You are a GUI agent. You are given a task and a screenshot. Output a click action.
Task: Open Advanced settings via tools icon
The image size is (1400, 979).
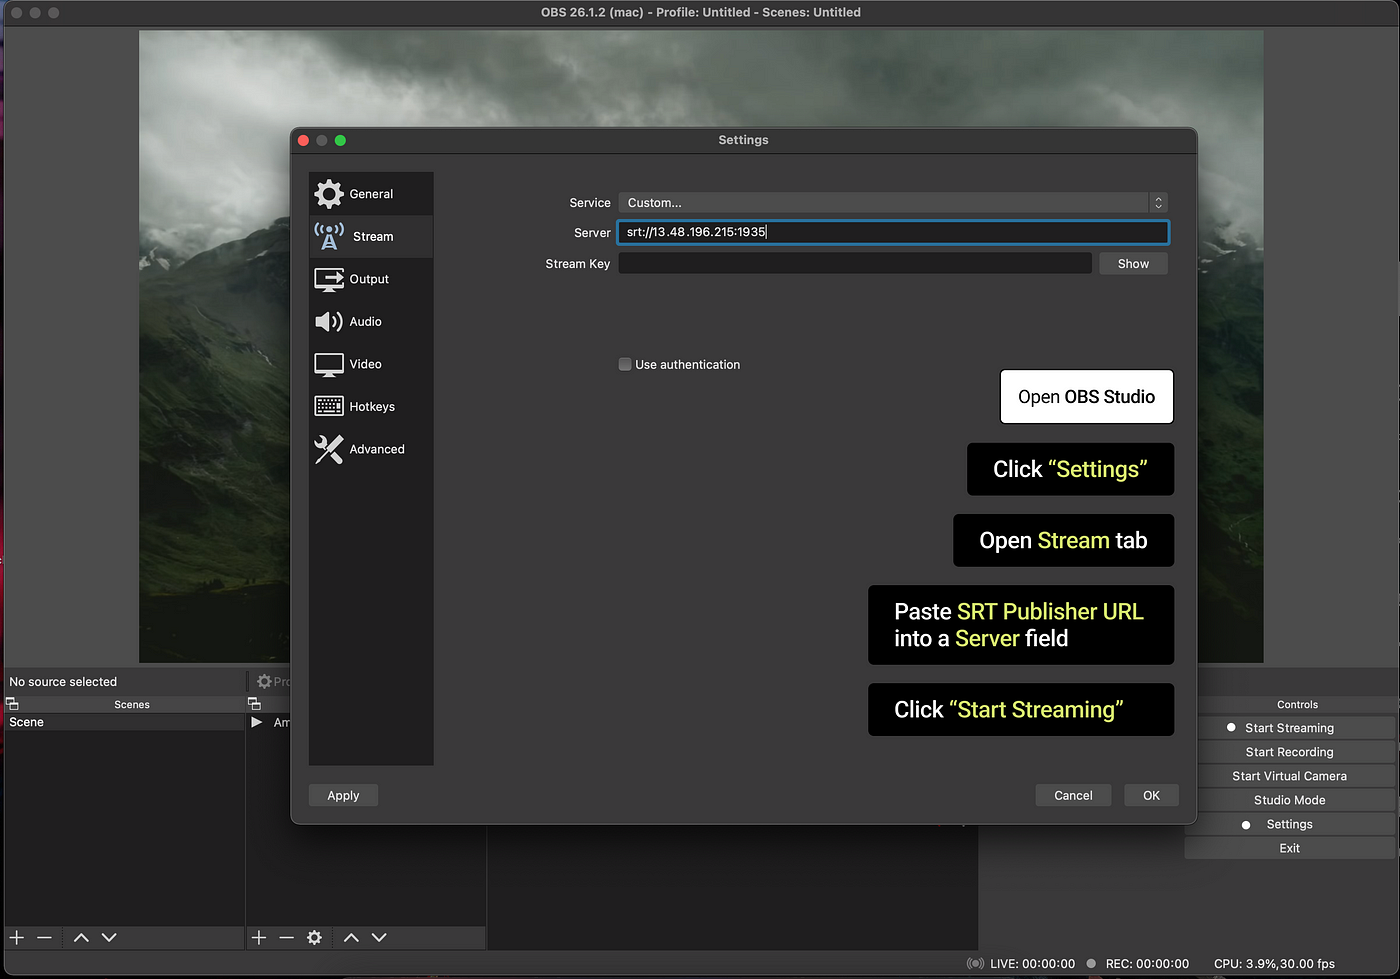click(x=329, y=449)
